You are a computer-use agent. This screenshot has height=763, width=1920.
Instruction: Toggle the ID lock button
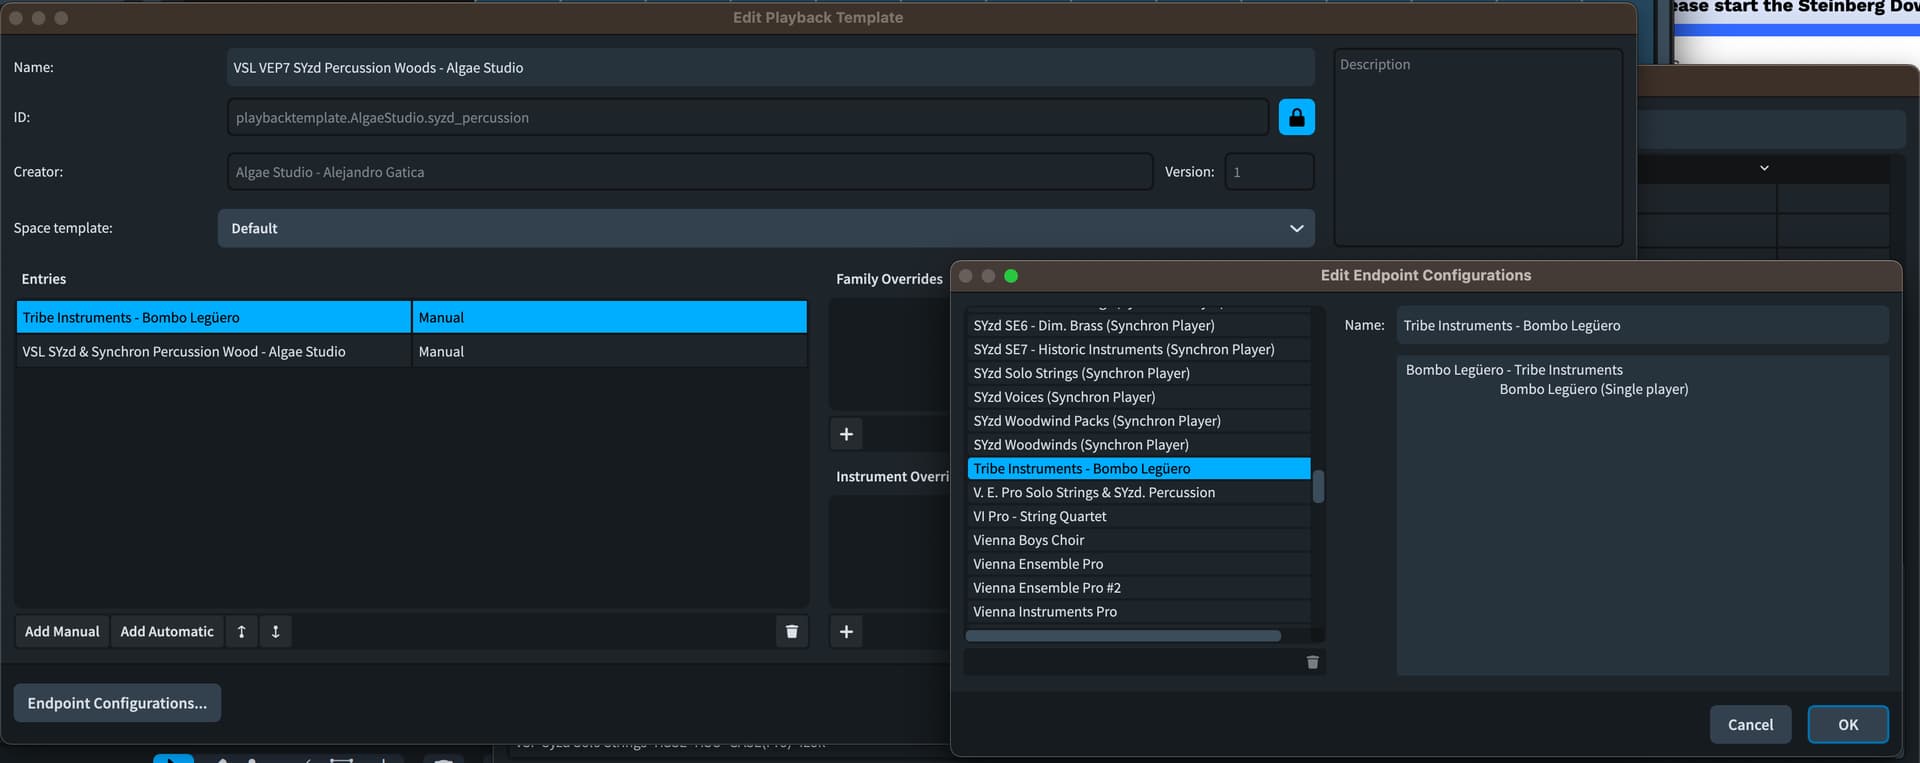[x=1296, y=117]
